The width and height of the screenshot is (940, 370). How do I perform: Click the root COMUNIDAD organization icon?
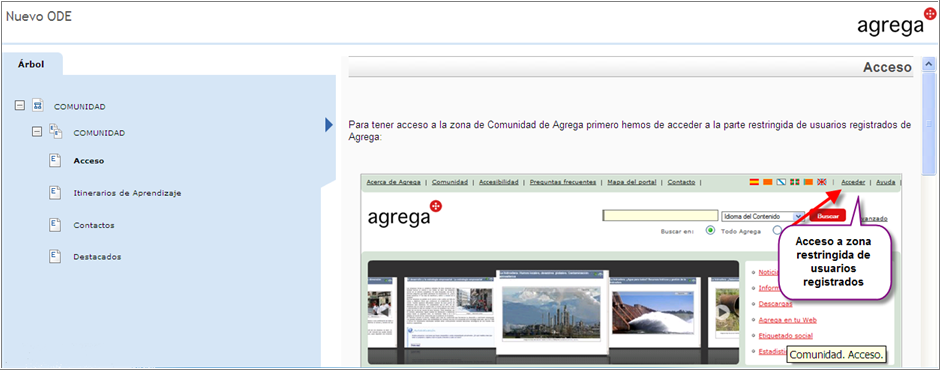[x=38, y=105]
